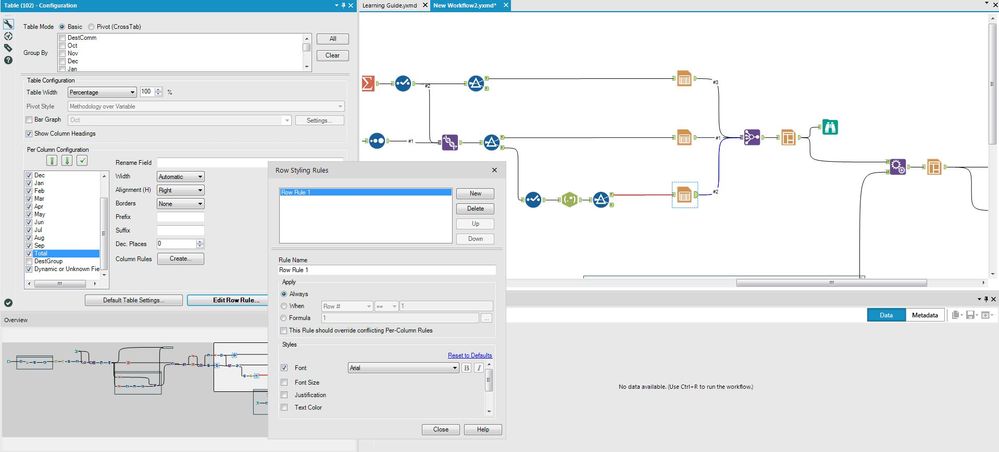This screenshot has height=452, width=999.
Task: Select the teal Browse binoculars tool
Action: coord(830,127)
